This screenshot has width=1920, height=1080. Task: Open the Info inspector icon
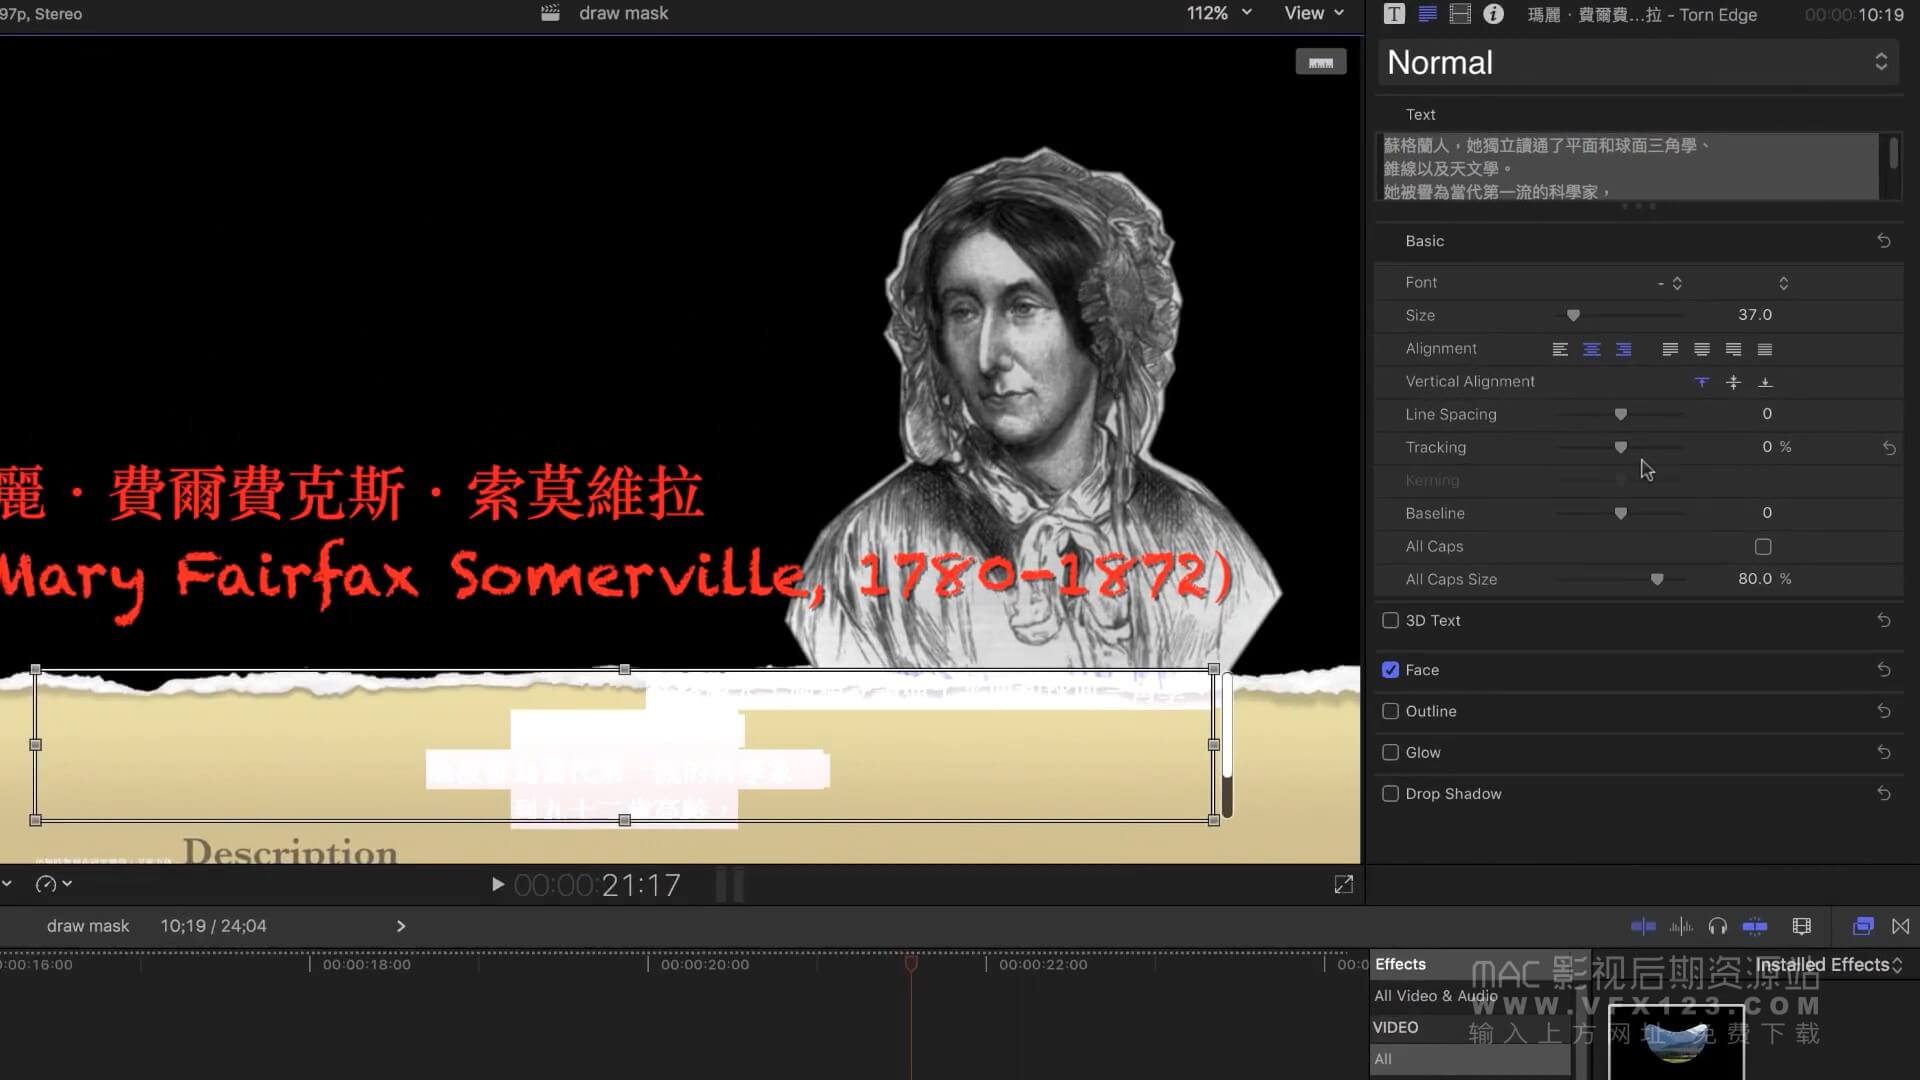(x=1493, y=14)
